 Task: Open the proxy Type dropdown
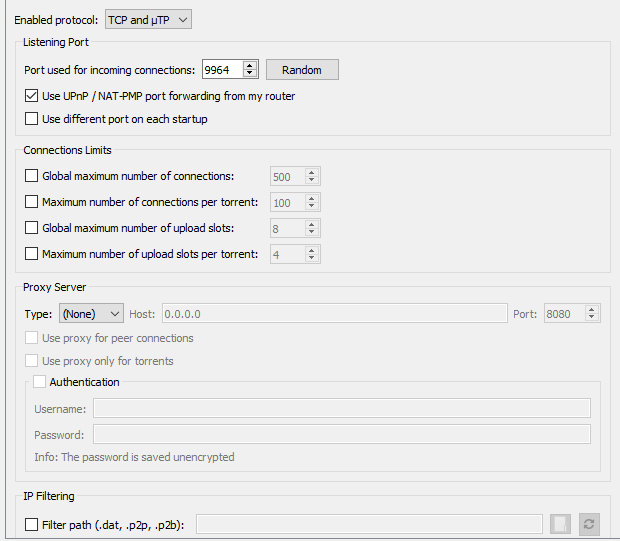point(91,313)
